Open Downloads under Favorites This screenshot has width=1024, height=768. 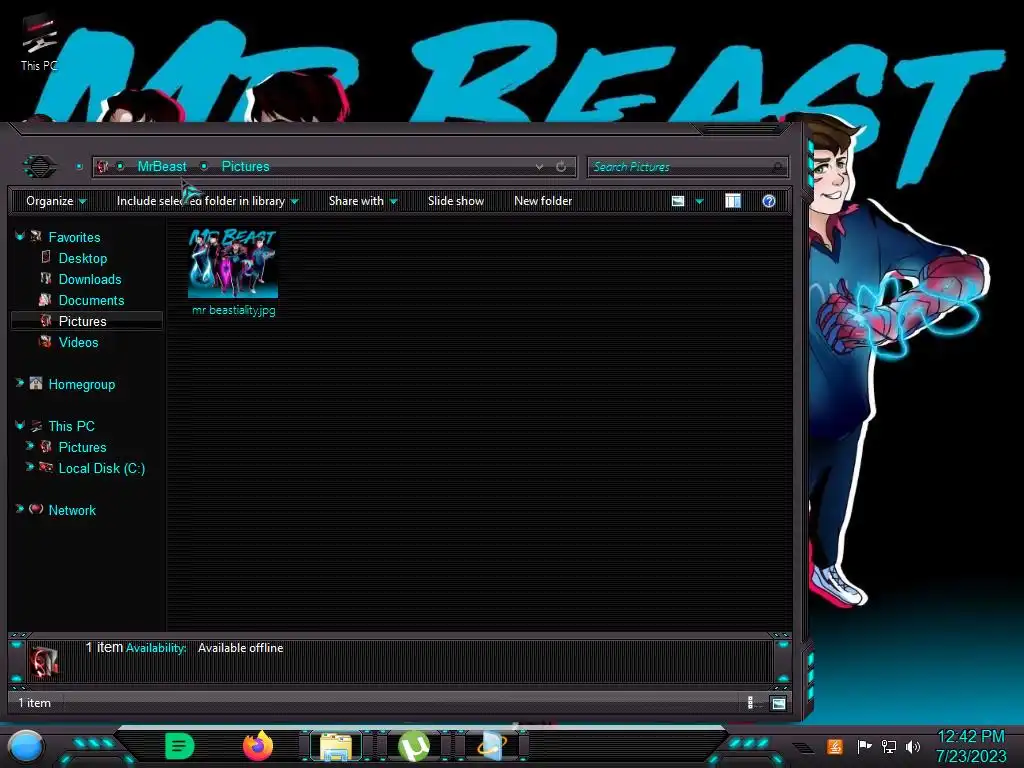89,279
